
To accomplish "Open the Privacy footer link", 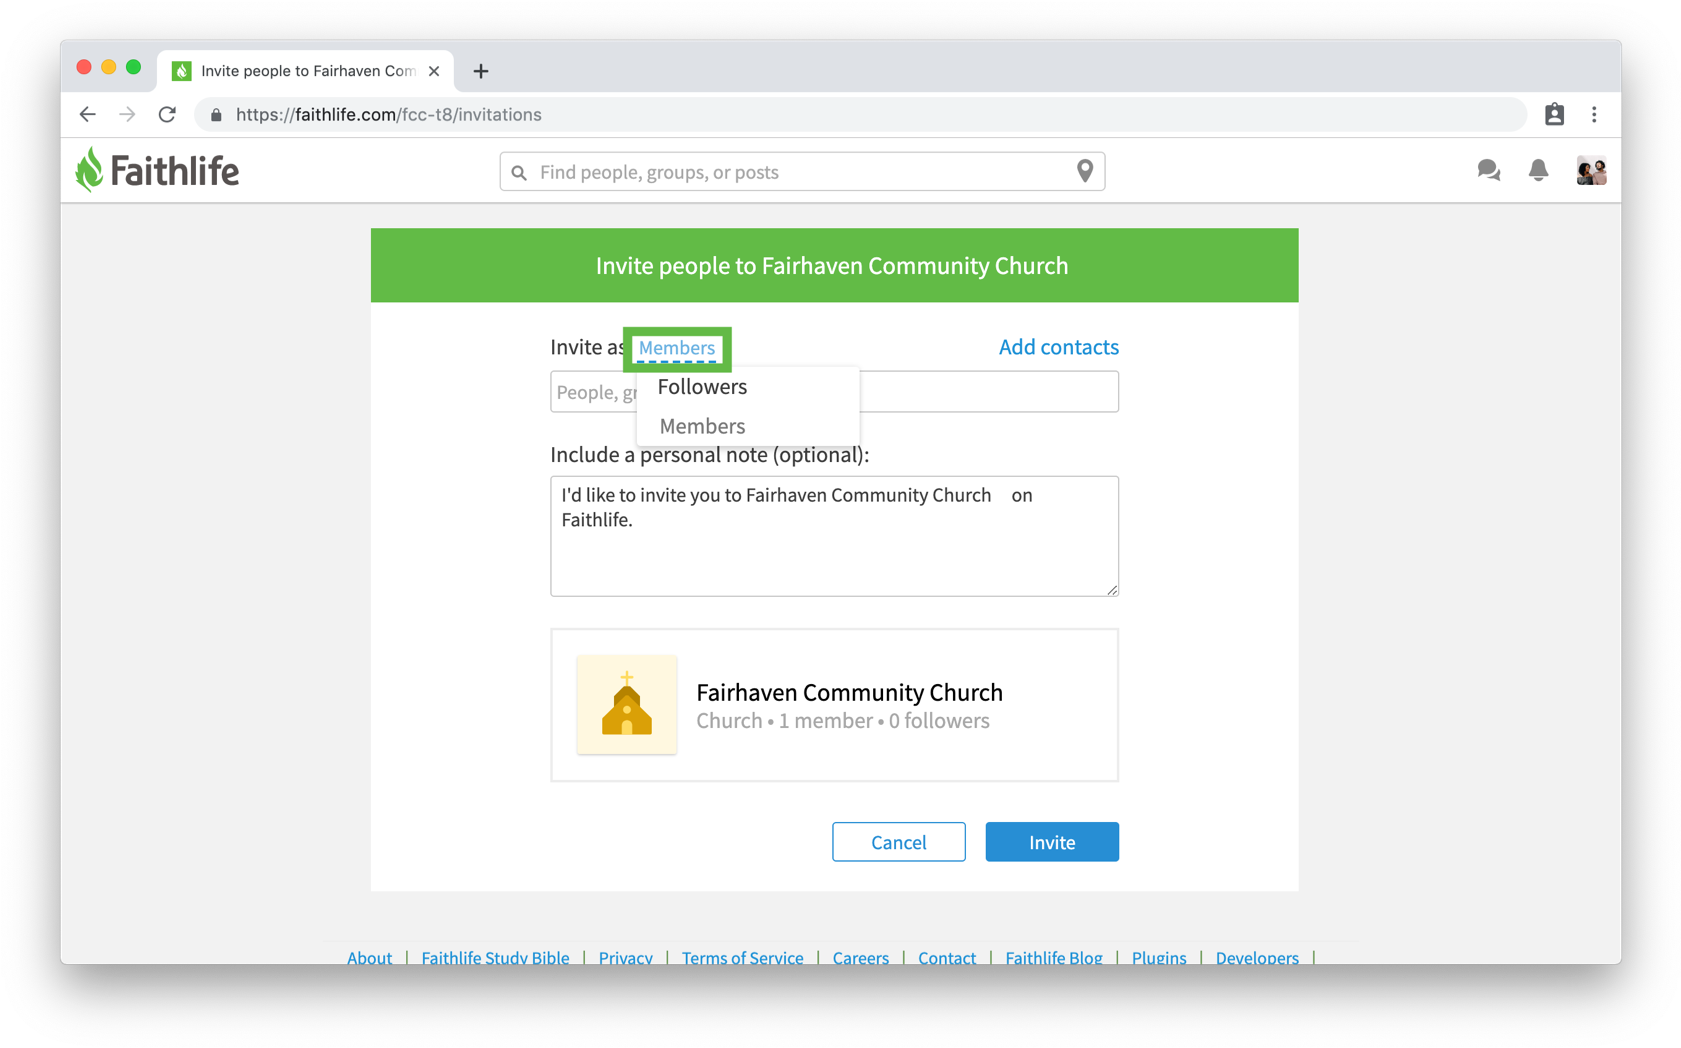I will pyautogui.click(x=625, y=957).
